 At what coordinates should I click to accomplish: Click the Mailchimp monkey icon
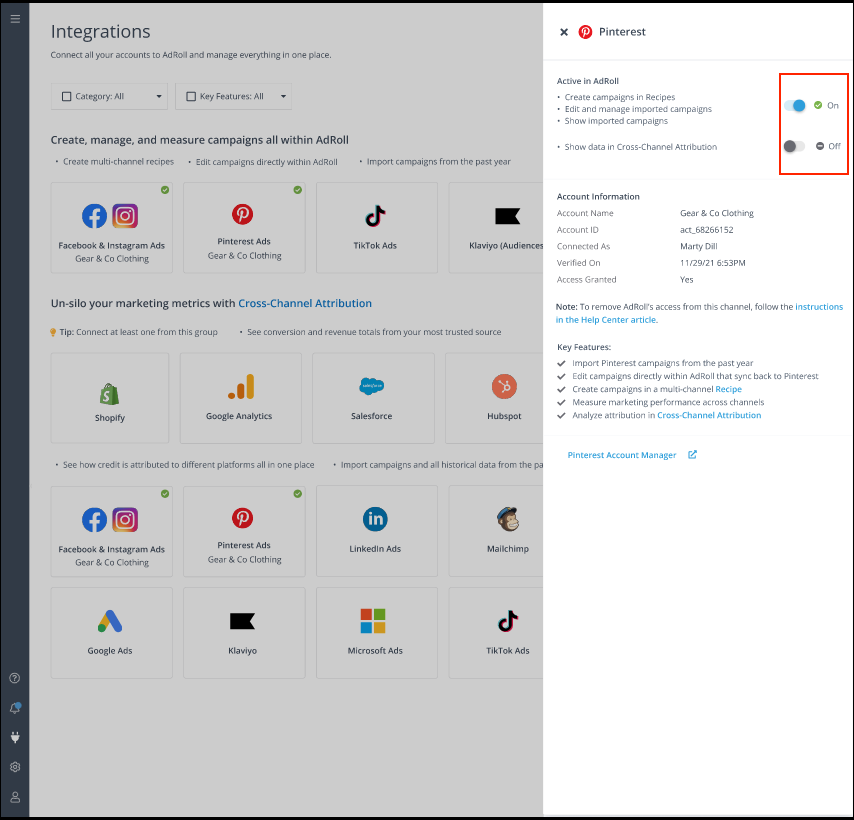click(x=508, y=519)
